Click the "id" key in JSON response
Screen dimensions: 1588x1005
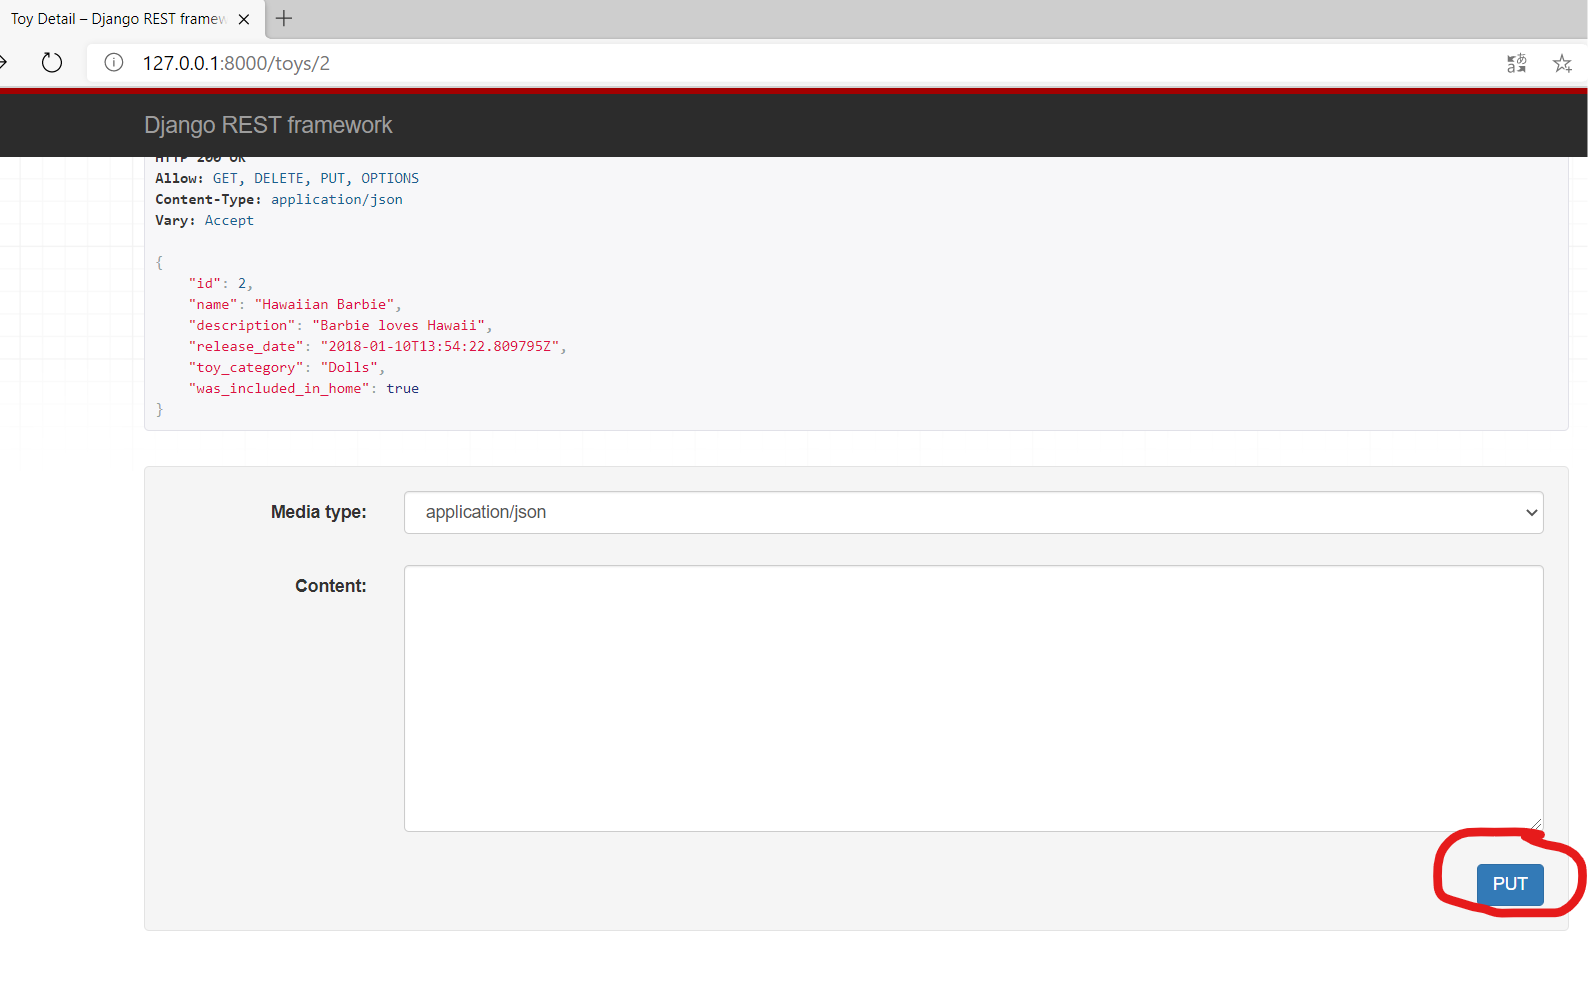point(204,283)
